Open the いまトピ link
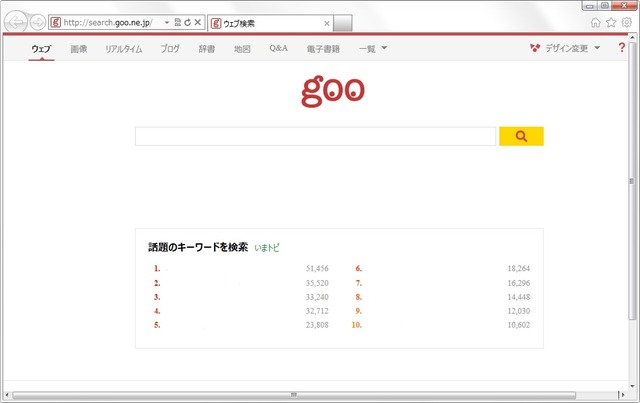 pyautogui.click(x=267, y=248)
